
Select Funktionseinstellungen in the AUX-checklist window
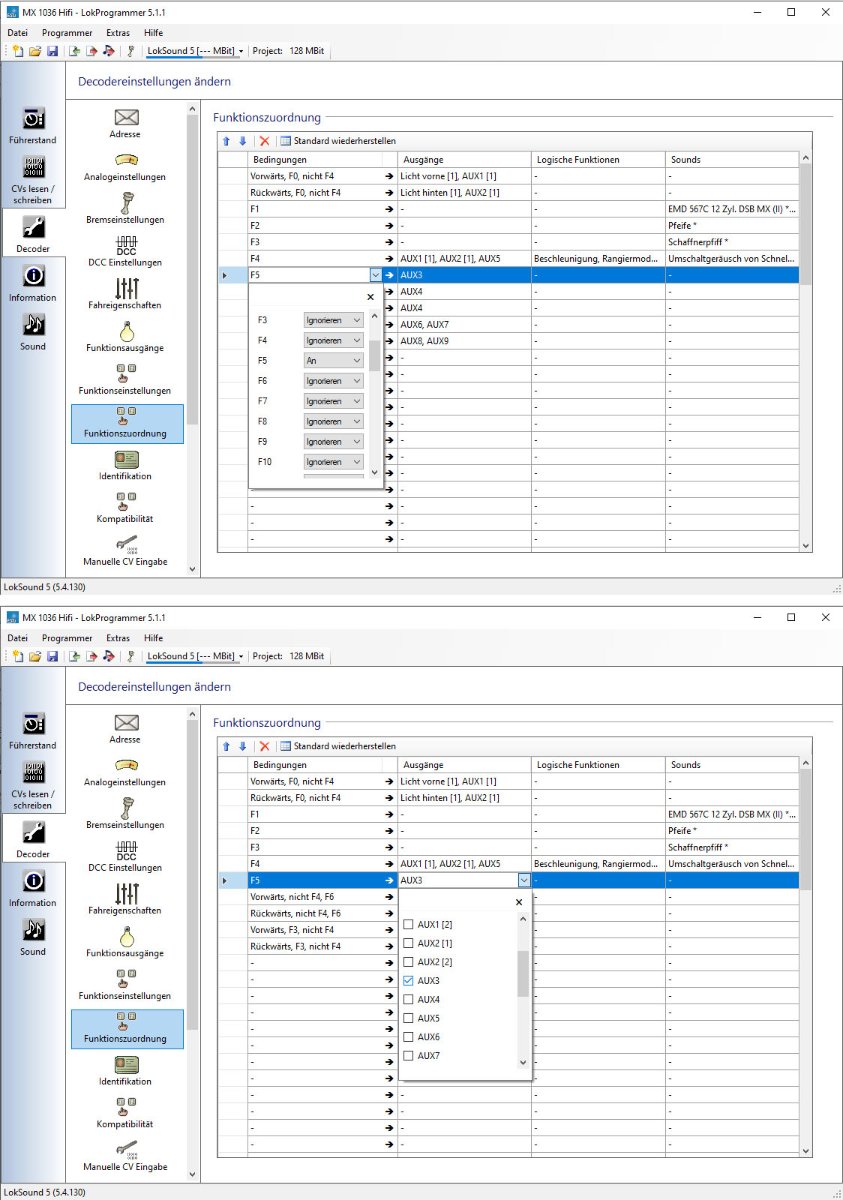pyautogui.click(x=126, y=986)
